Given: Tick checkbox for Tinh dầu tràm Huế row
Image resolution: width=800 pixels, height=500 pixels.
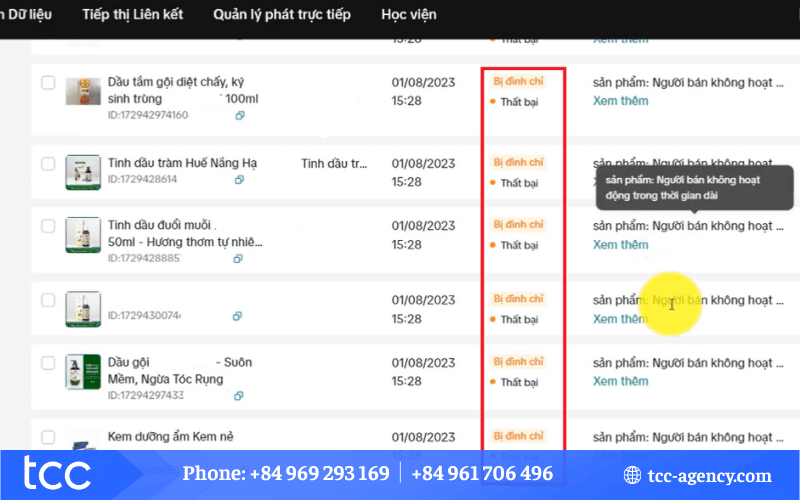Looking at the screenshot, I should pos(48,164).
